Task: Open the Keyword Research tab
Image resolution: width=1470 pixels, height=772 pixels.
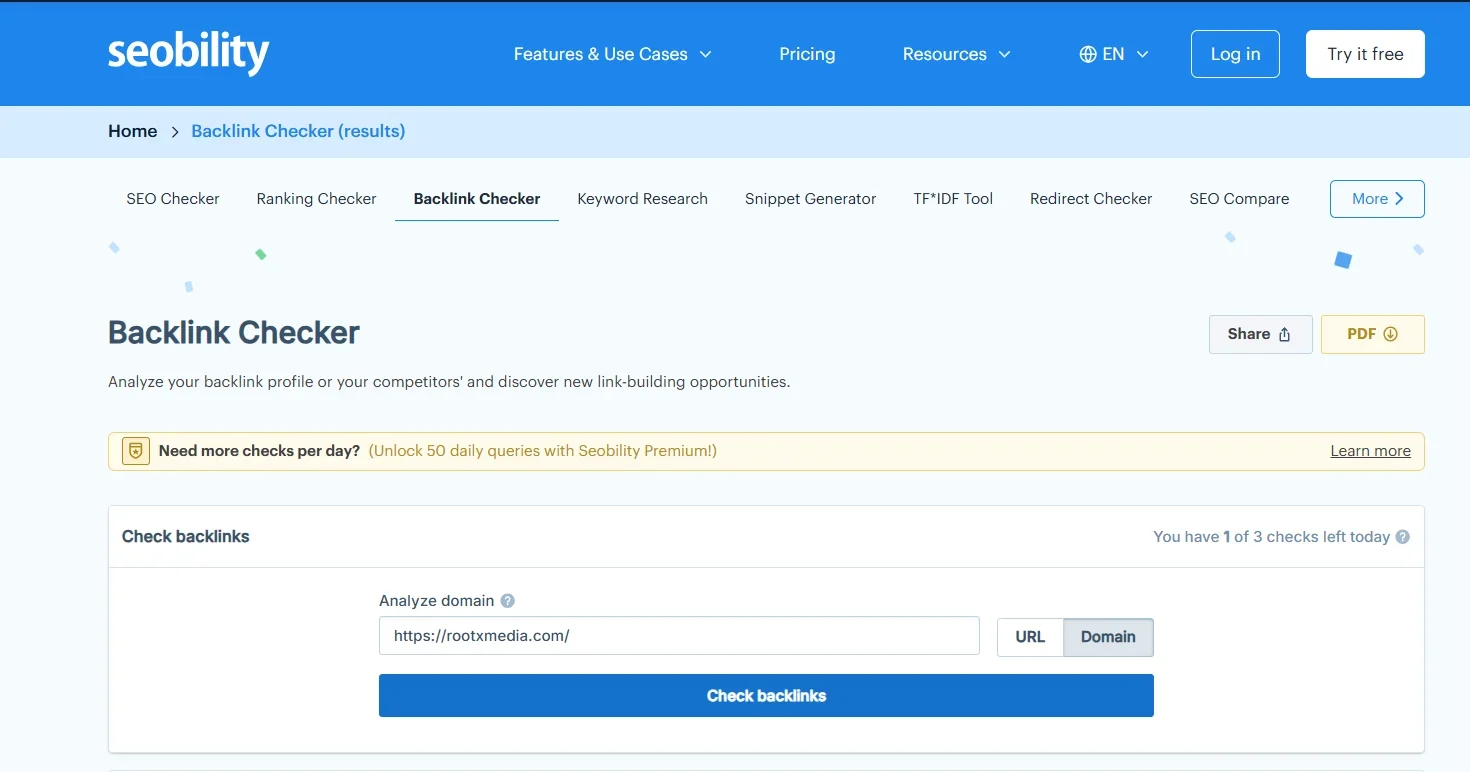Action: click(x=643, y=199)
